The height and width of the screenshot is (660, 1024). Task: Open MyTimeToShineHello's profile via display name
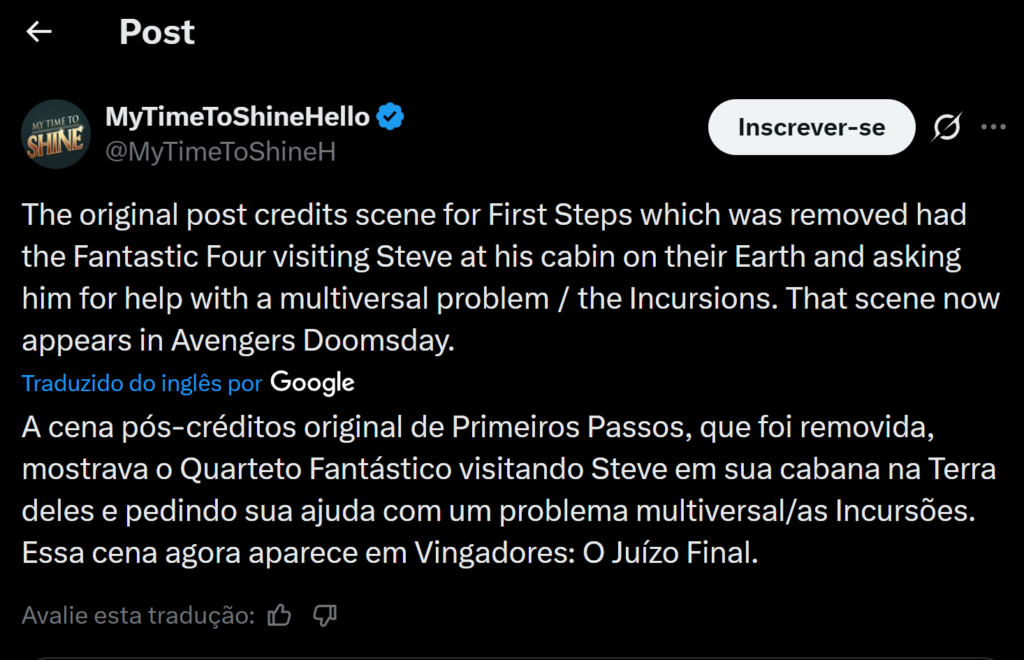click(x=237, y=116)
